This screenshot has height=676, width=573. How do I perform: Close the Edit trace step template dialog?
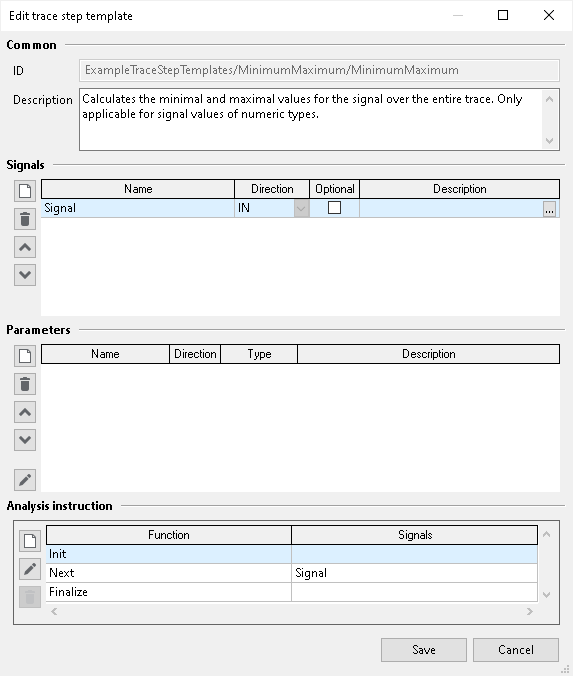pos(549,16)
